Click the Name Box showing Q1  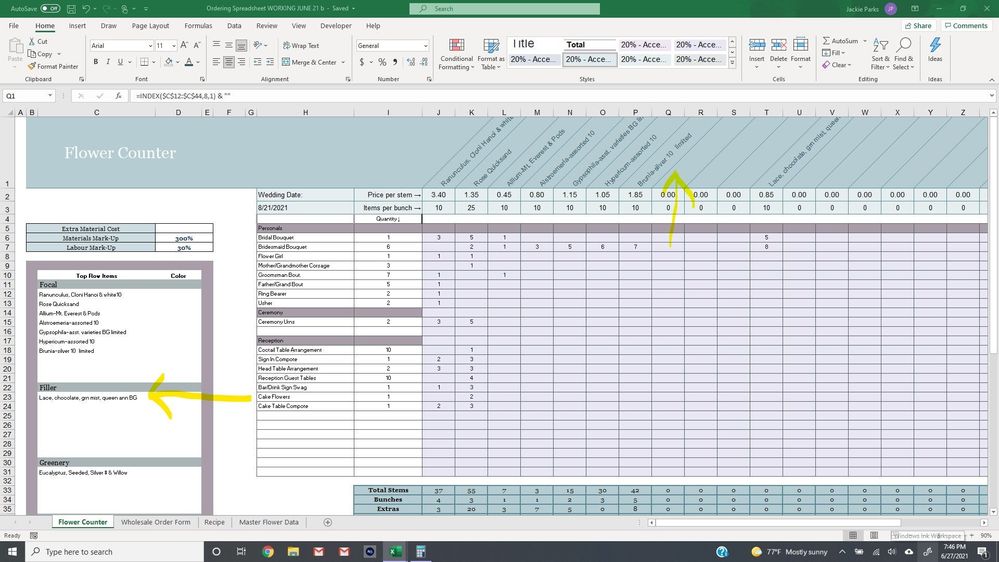[24, 96]
